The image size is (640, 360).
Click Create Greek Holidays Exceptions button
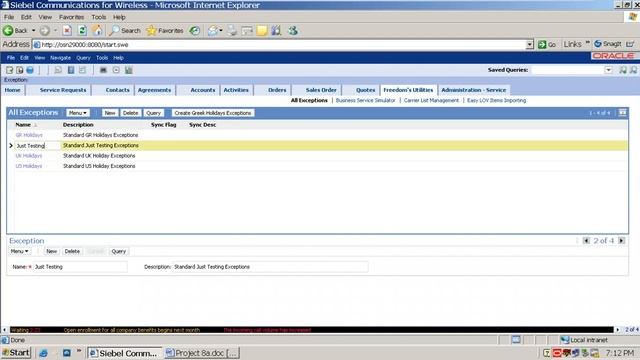213,113
